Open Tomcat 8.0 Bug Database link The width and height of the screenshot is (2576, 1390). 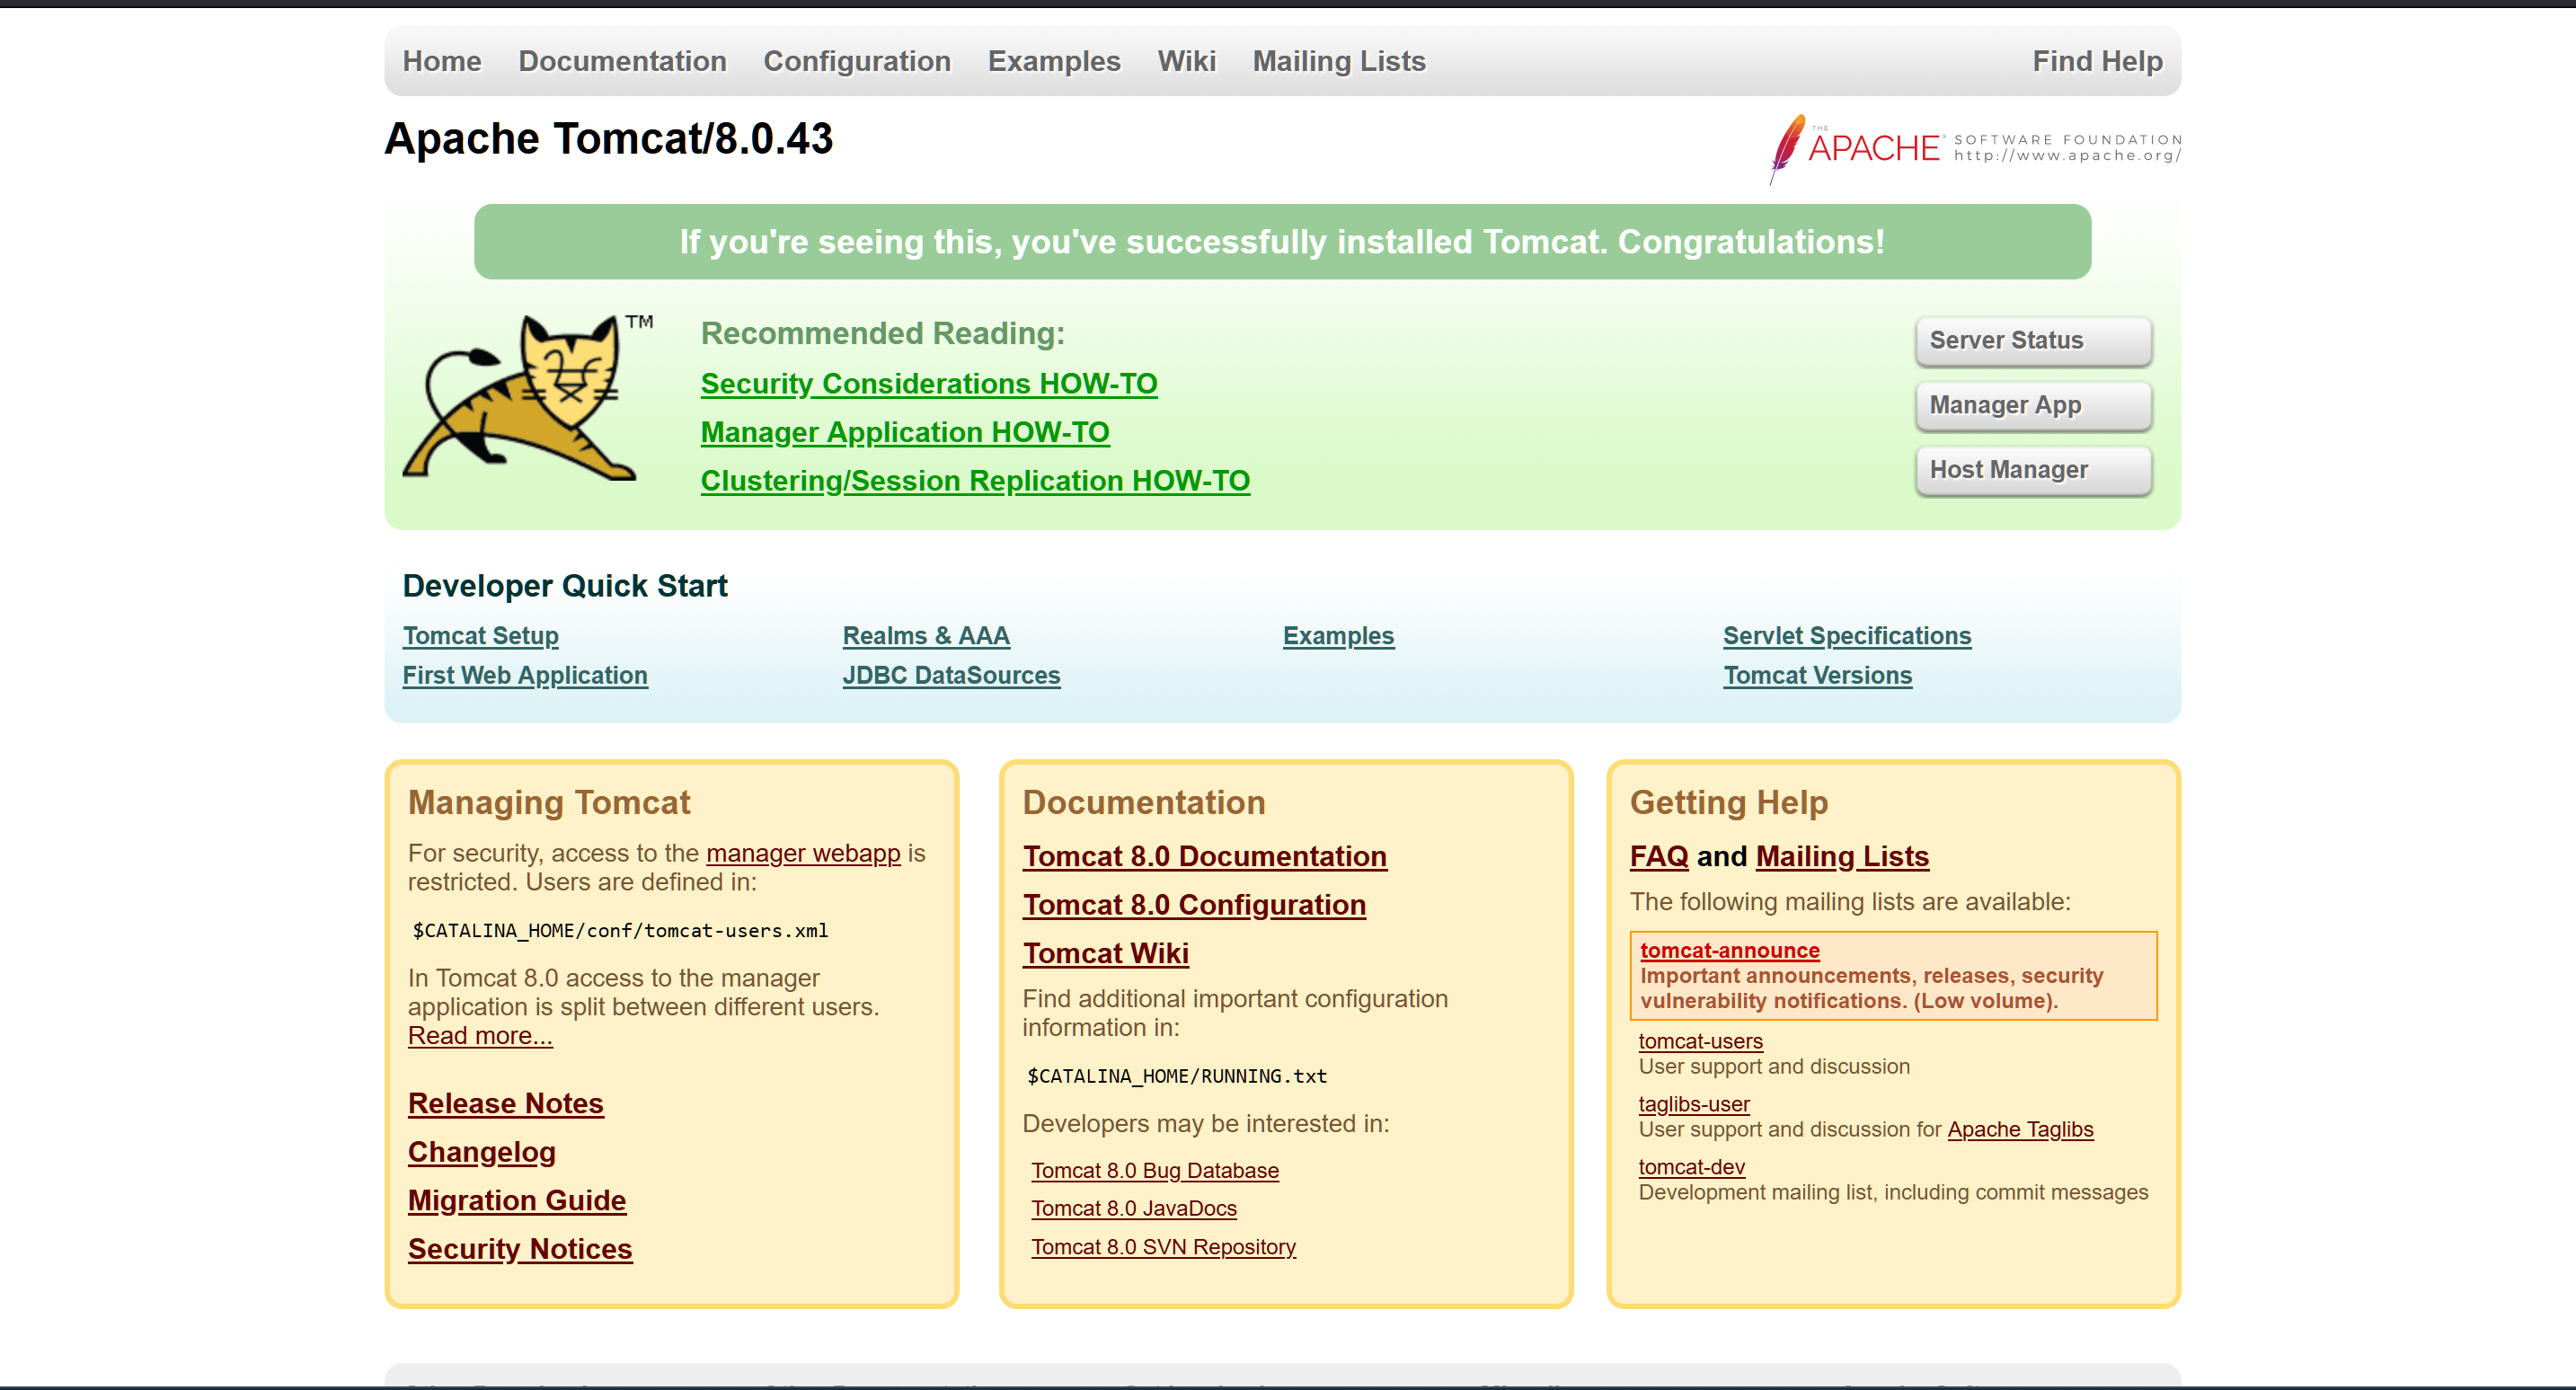point(1155,1171)
